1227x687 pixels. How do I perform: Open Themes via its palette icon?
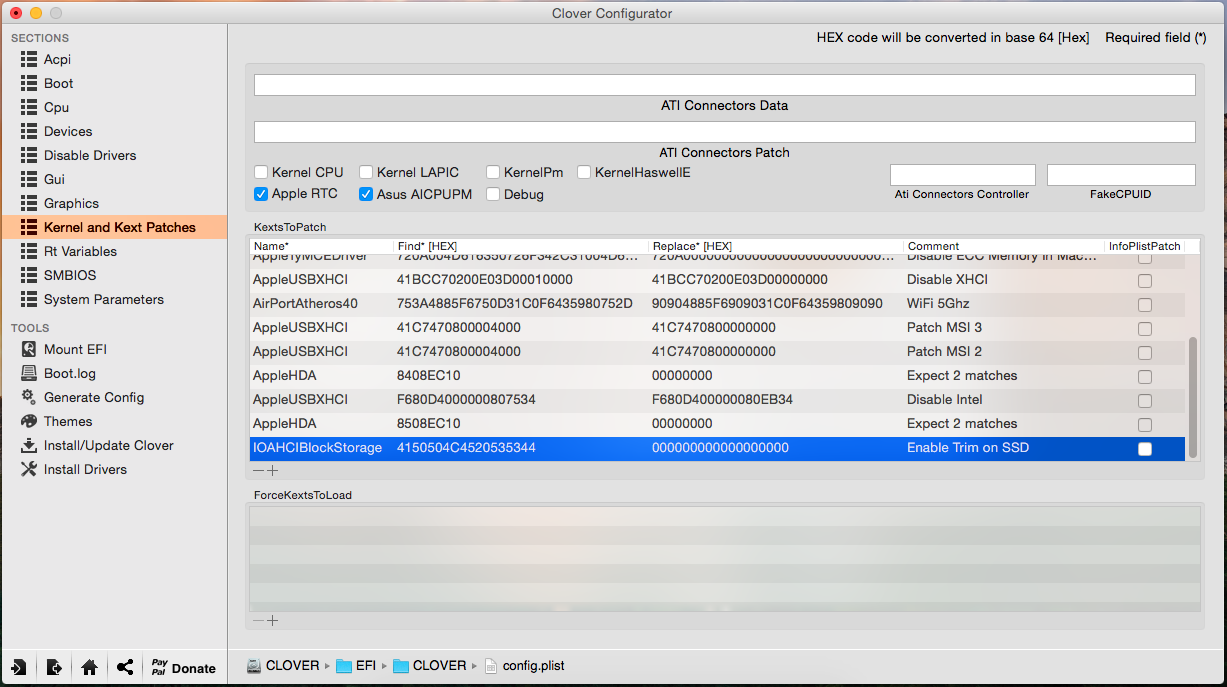28,421
